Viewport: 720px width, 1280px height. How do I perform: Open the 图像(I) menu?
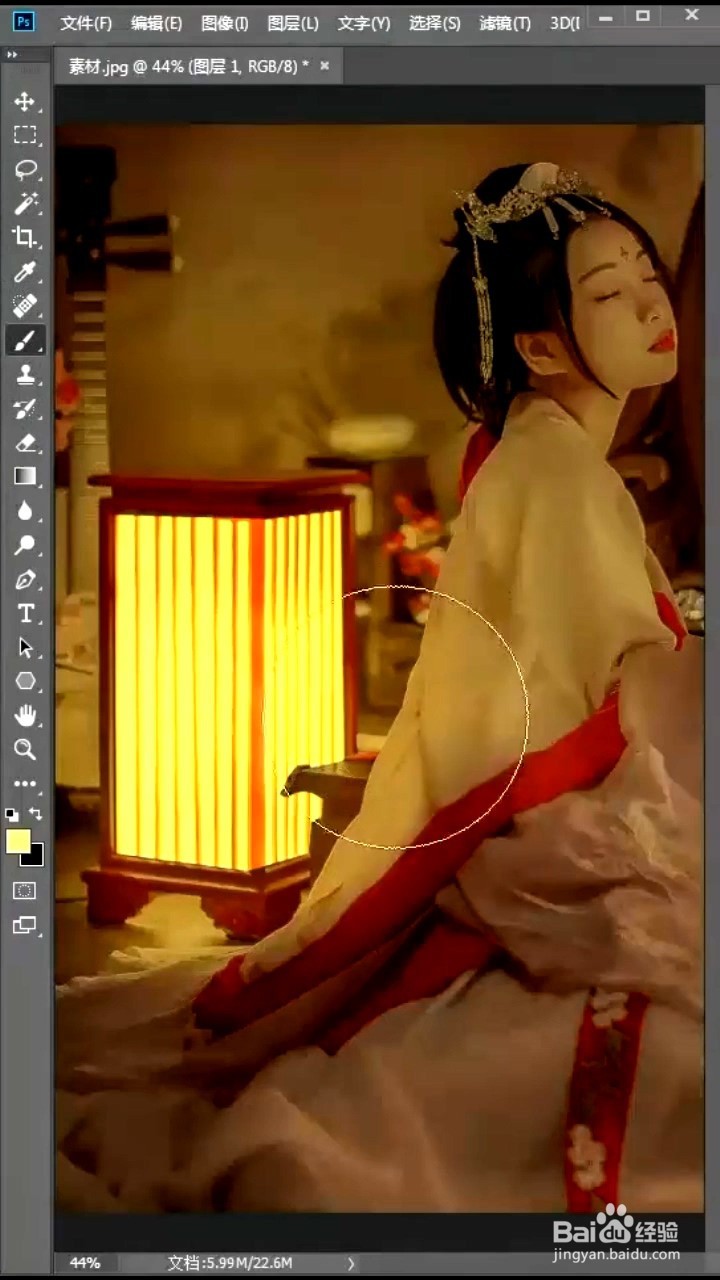coord(224,22)
